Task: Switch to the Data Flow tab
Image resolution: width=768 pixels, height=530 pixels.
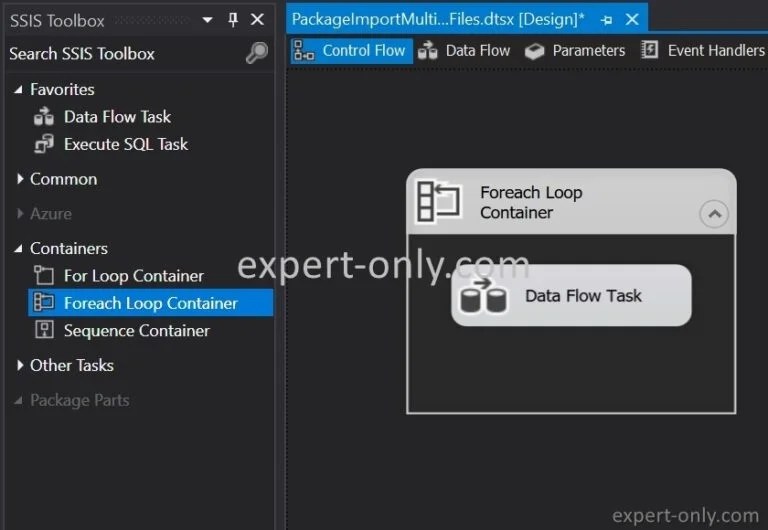Action: coord(464,50)
